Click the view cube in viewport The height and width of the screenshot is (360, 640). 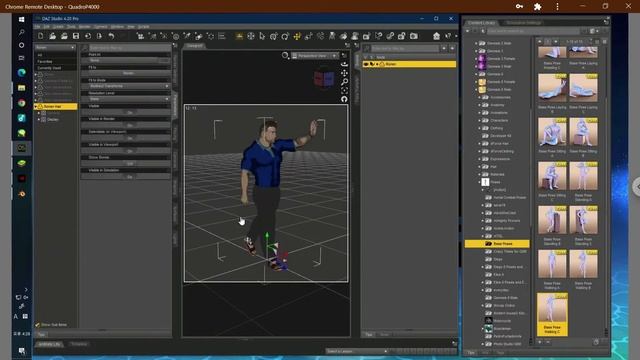point(324,78)
